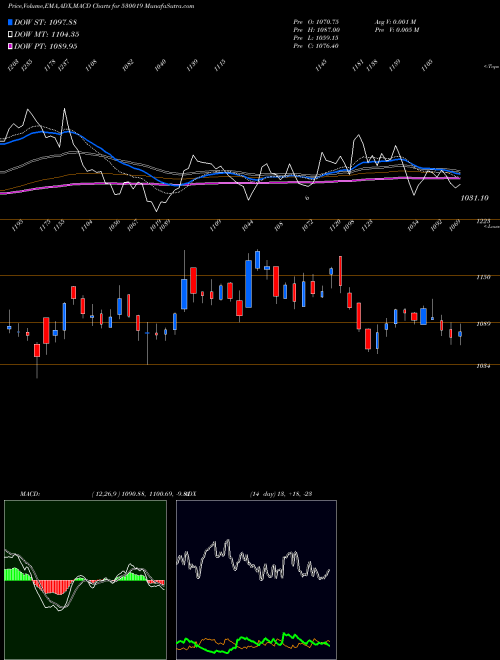
Task: Click the Pre O: 1070.75 value
Action: click(316, 22)
